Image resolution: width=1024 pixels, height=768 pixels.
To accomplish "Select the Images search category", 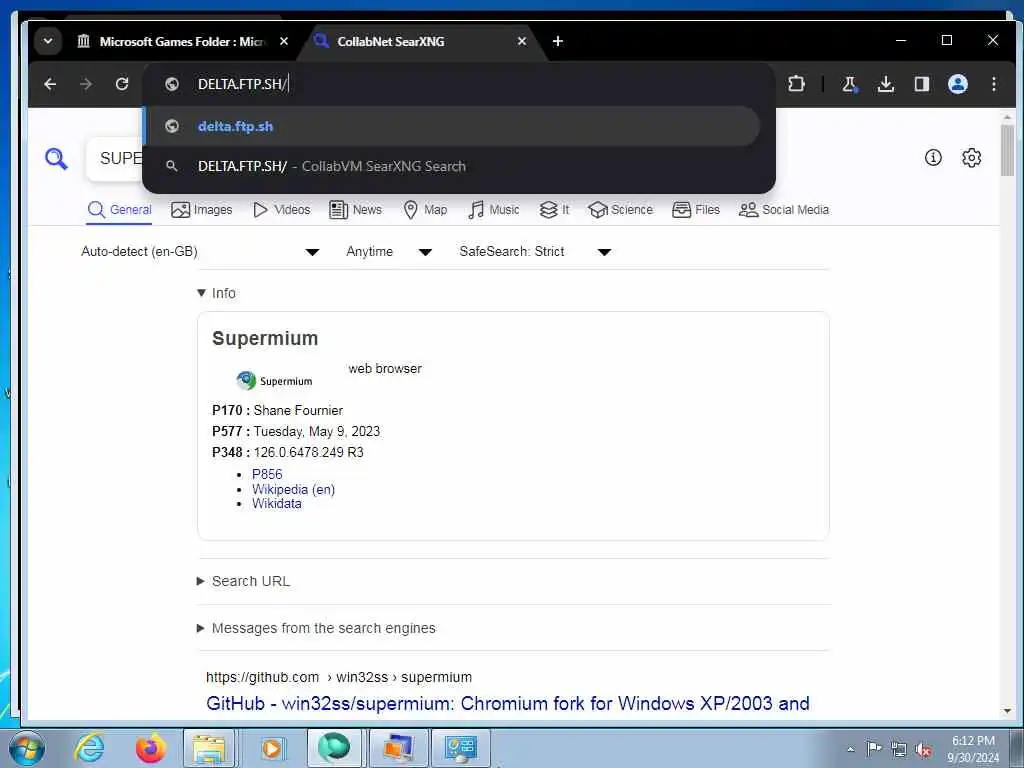I will tap(202, 210).
